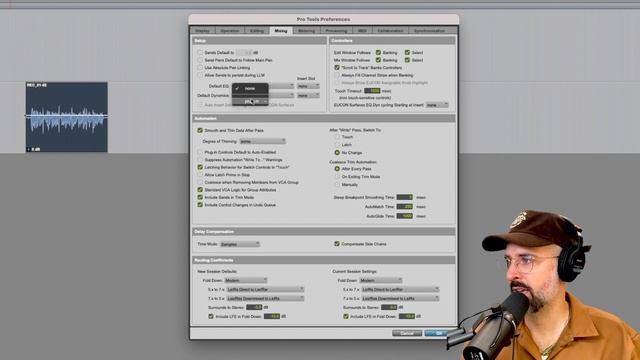This screenshot has width=640, height=360.
Task: Open EUCON EQ Dyn cycling insert dropdown
Action: [x=437, y=105]
